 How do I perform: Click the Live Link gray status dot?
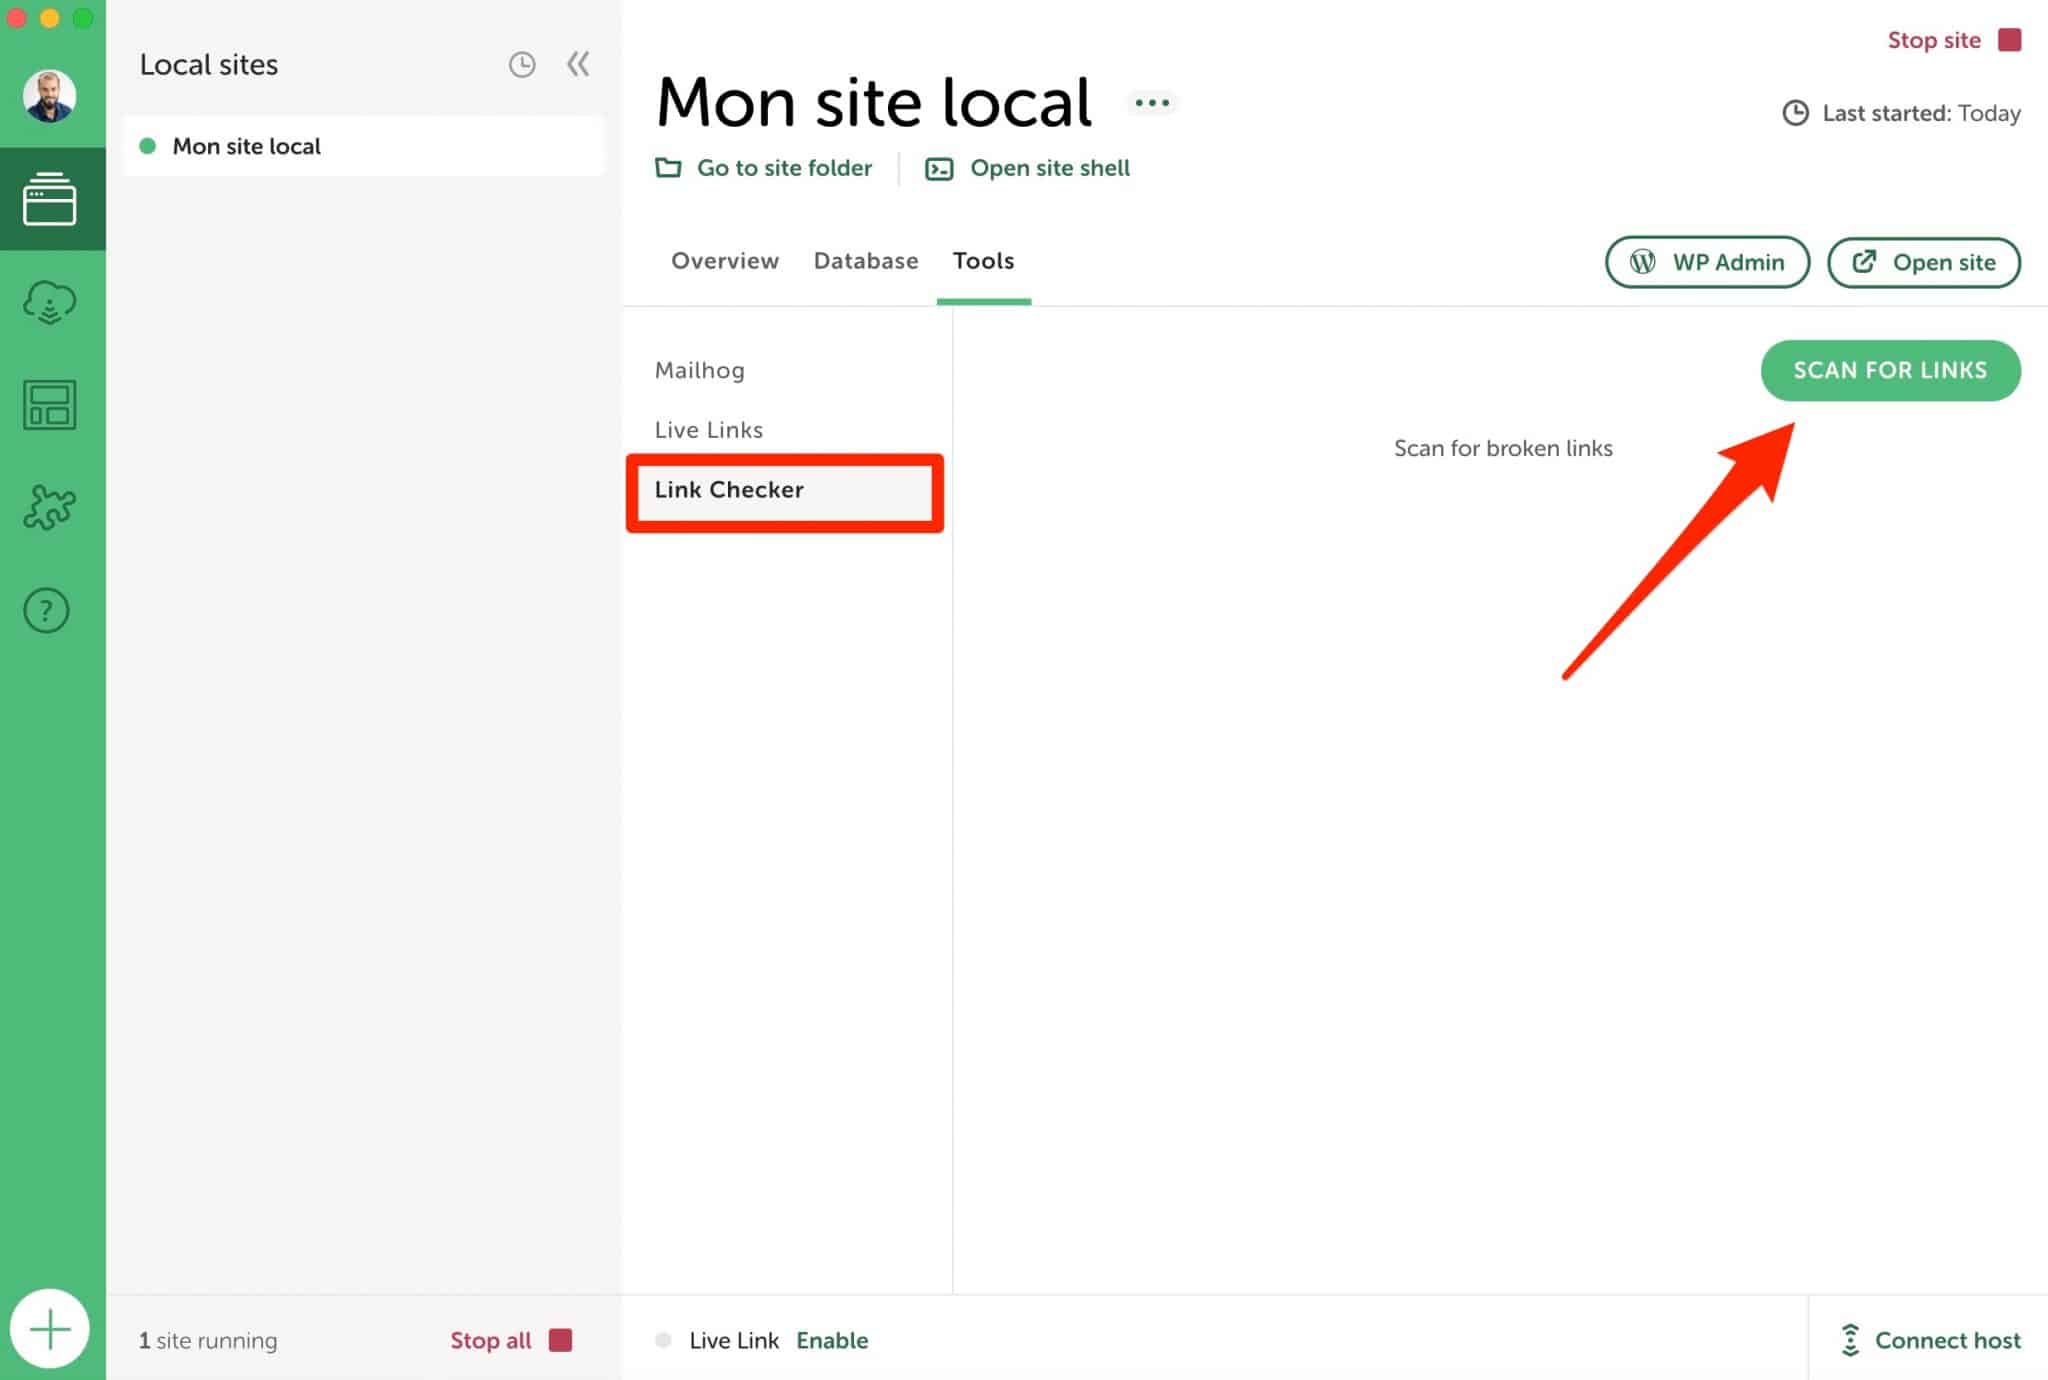[663, 1340]
